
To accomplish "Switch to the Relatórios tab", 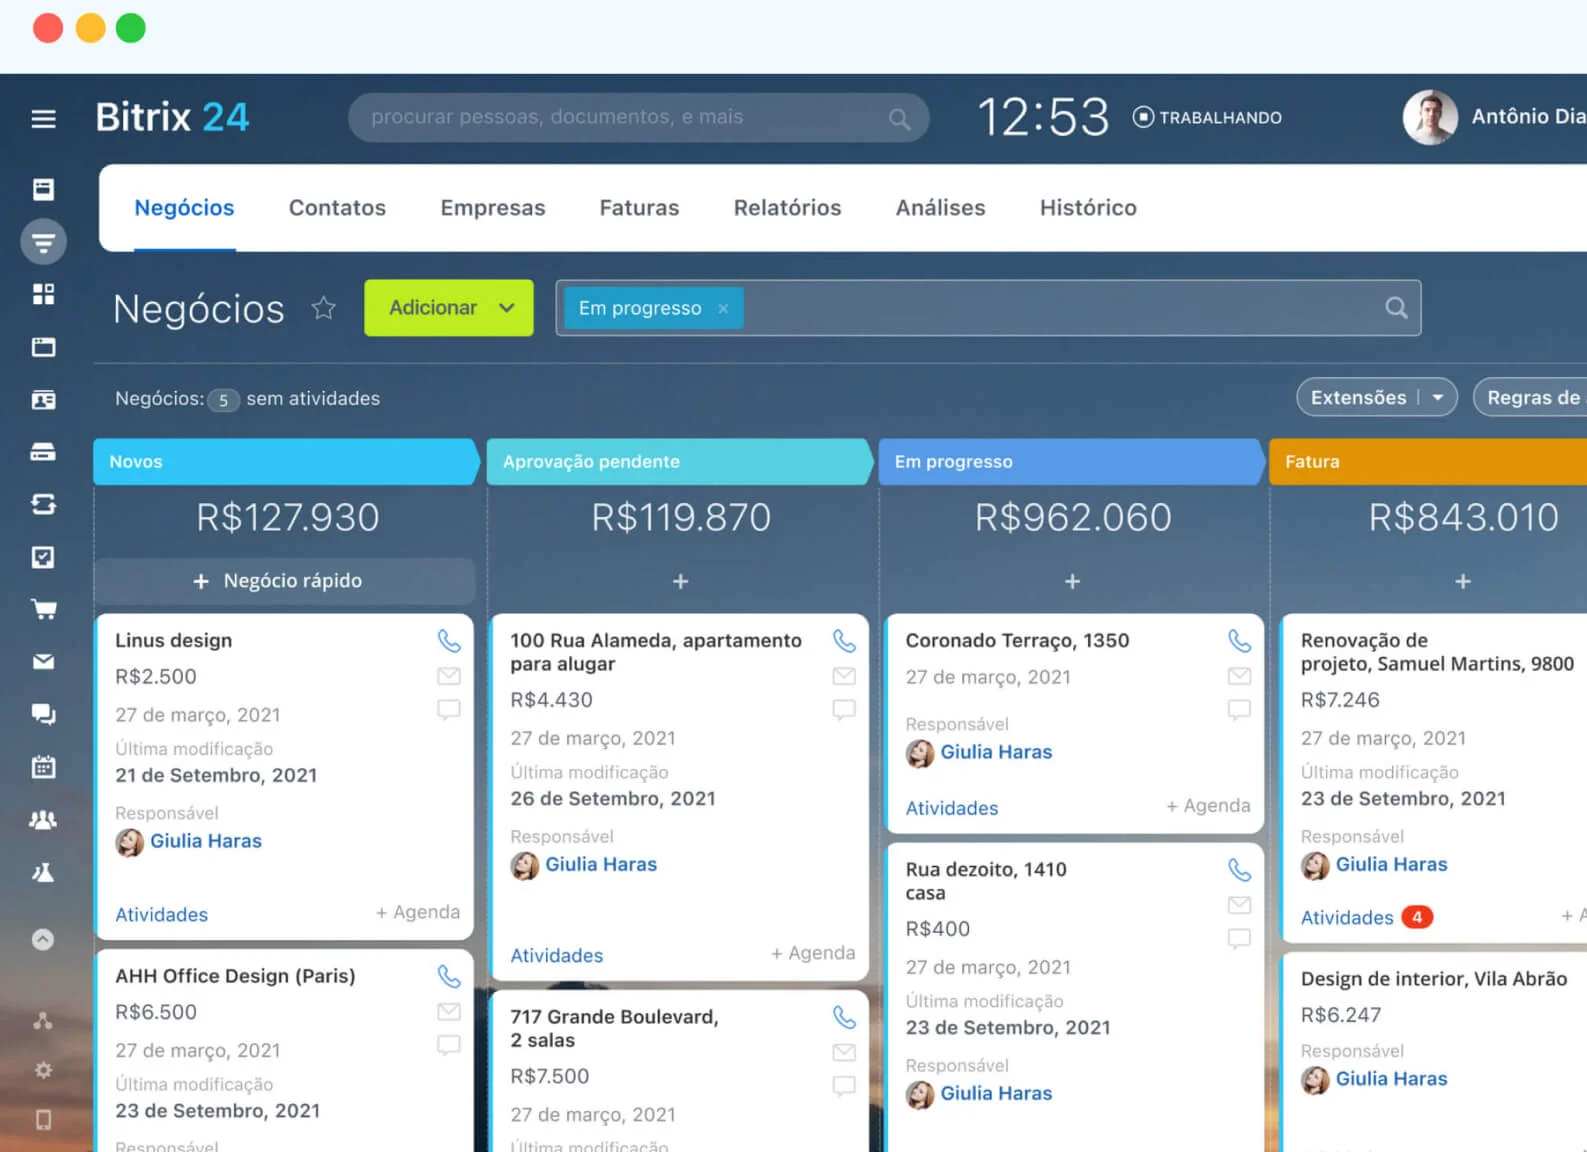I will click(x=787, y=208).
